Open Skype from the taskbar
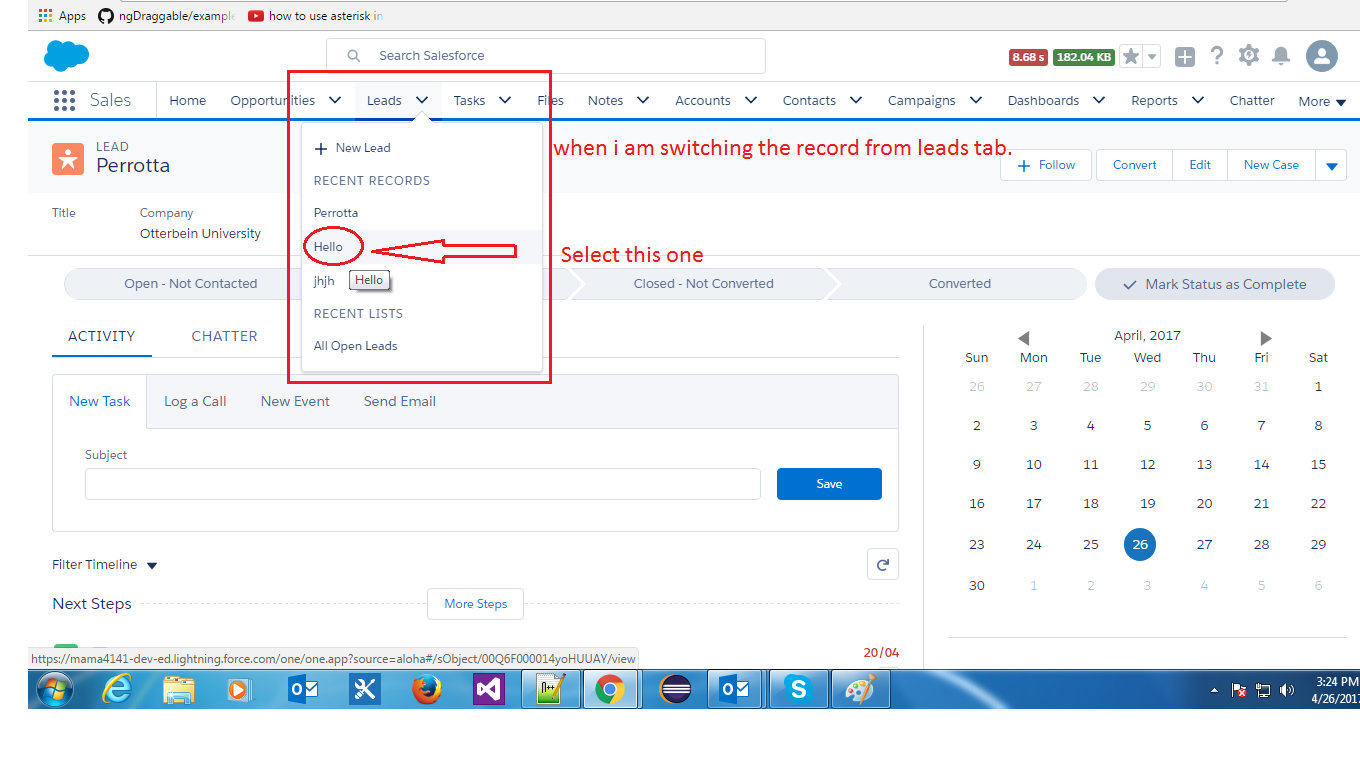This screenshot has width=1360, height=768. pyautogui.click(x=797, y=689)
